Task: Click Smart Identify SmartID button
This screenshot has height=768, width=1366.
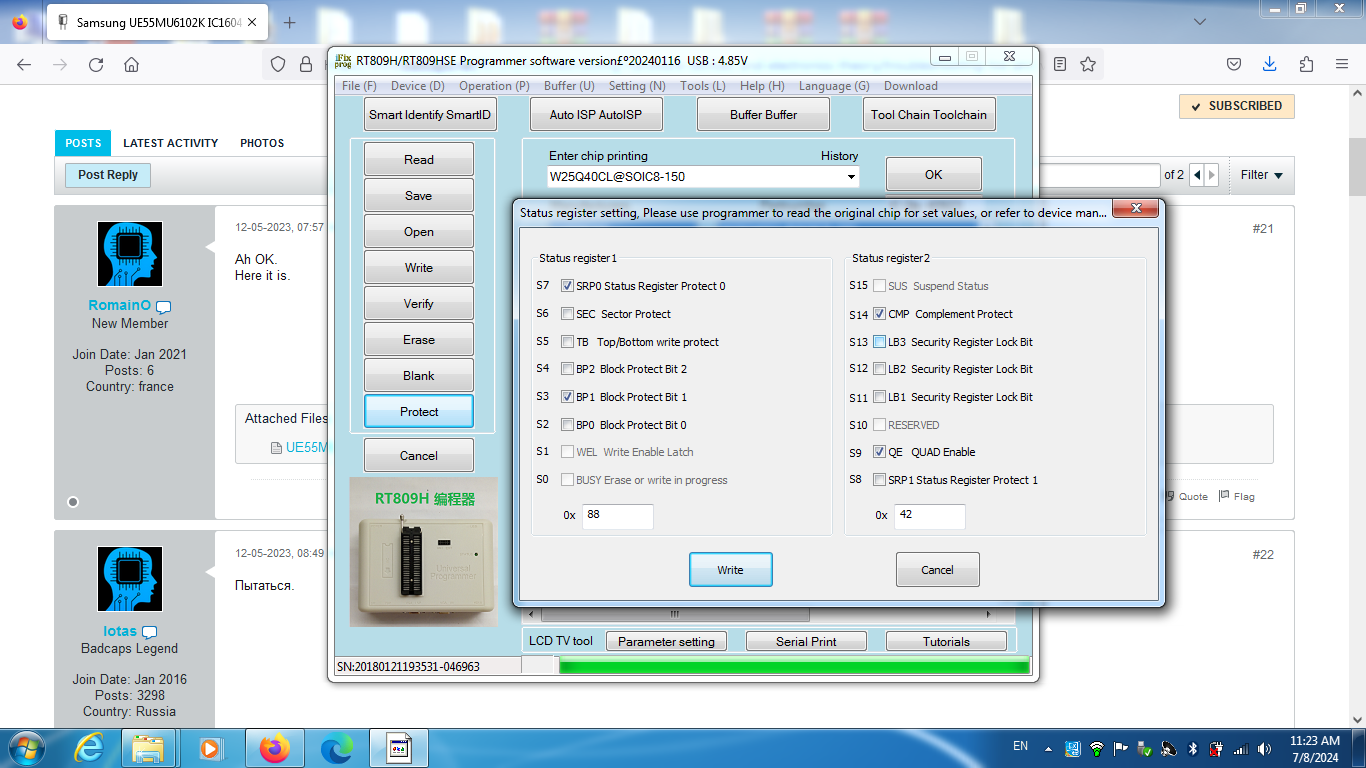Action: (x=430, y=115)
